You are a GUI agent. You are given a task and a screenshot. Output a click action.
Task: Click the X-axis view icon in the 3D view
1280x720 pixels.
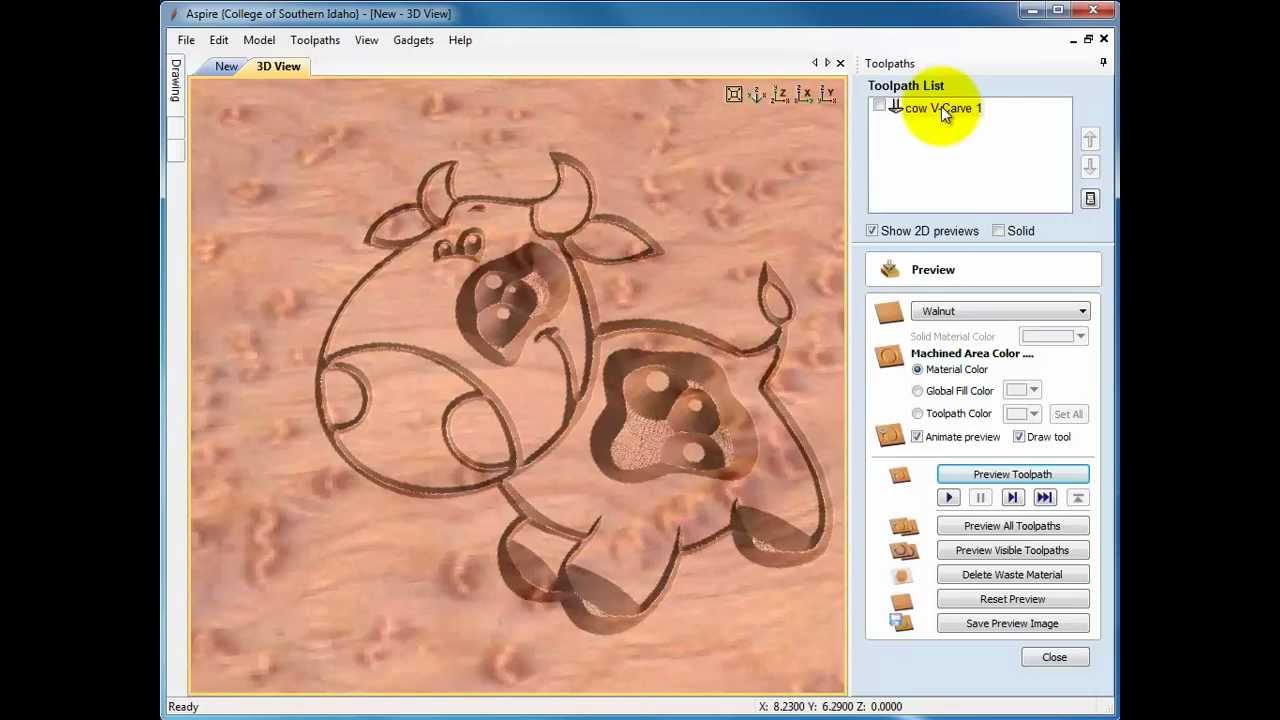click(806, 94)
